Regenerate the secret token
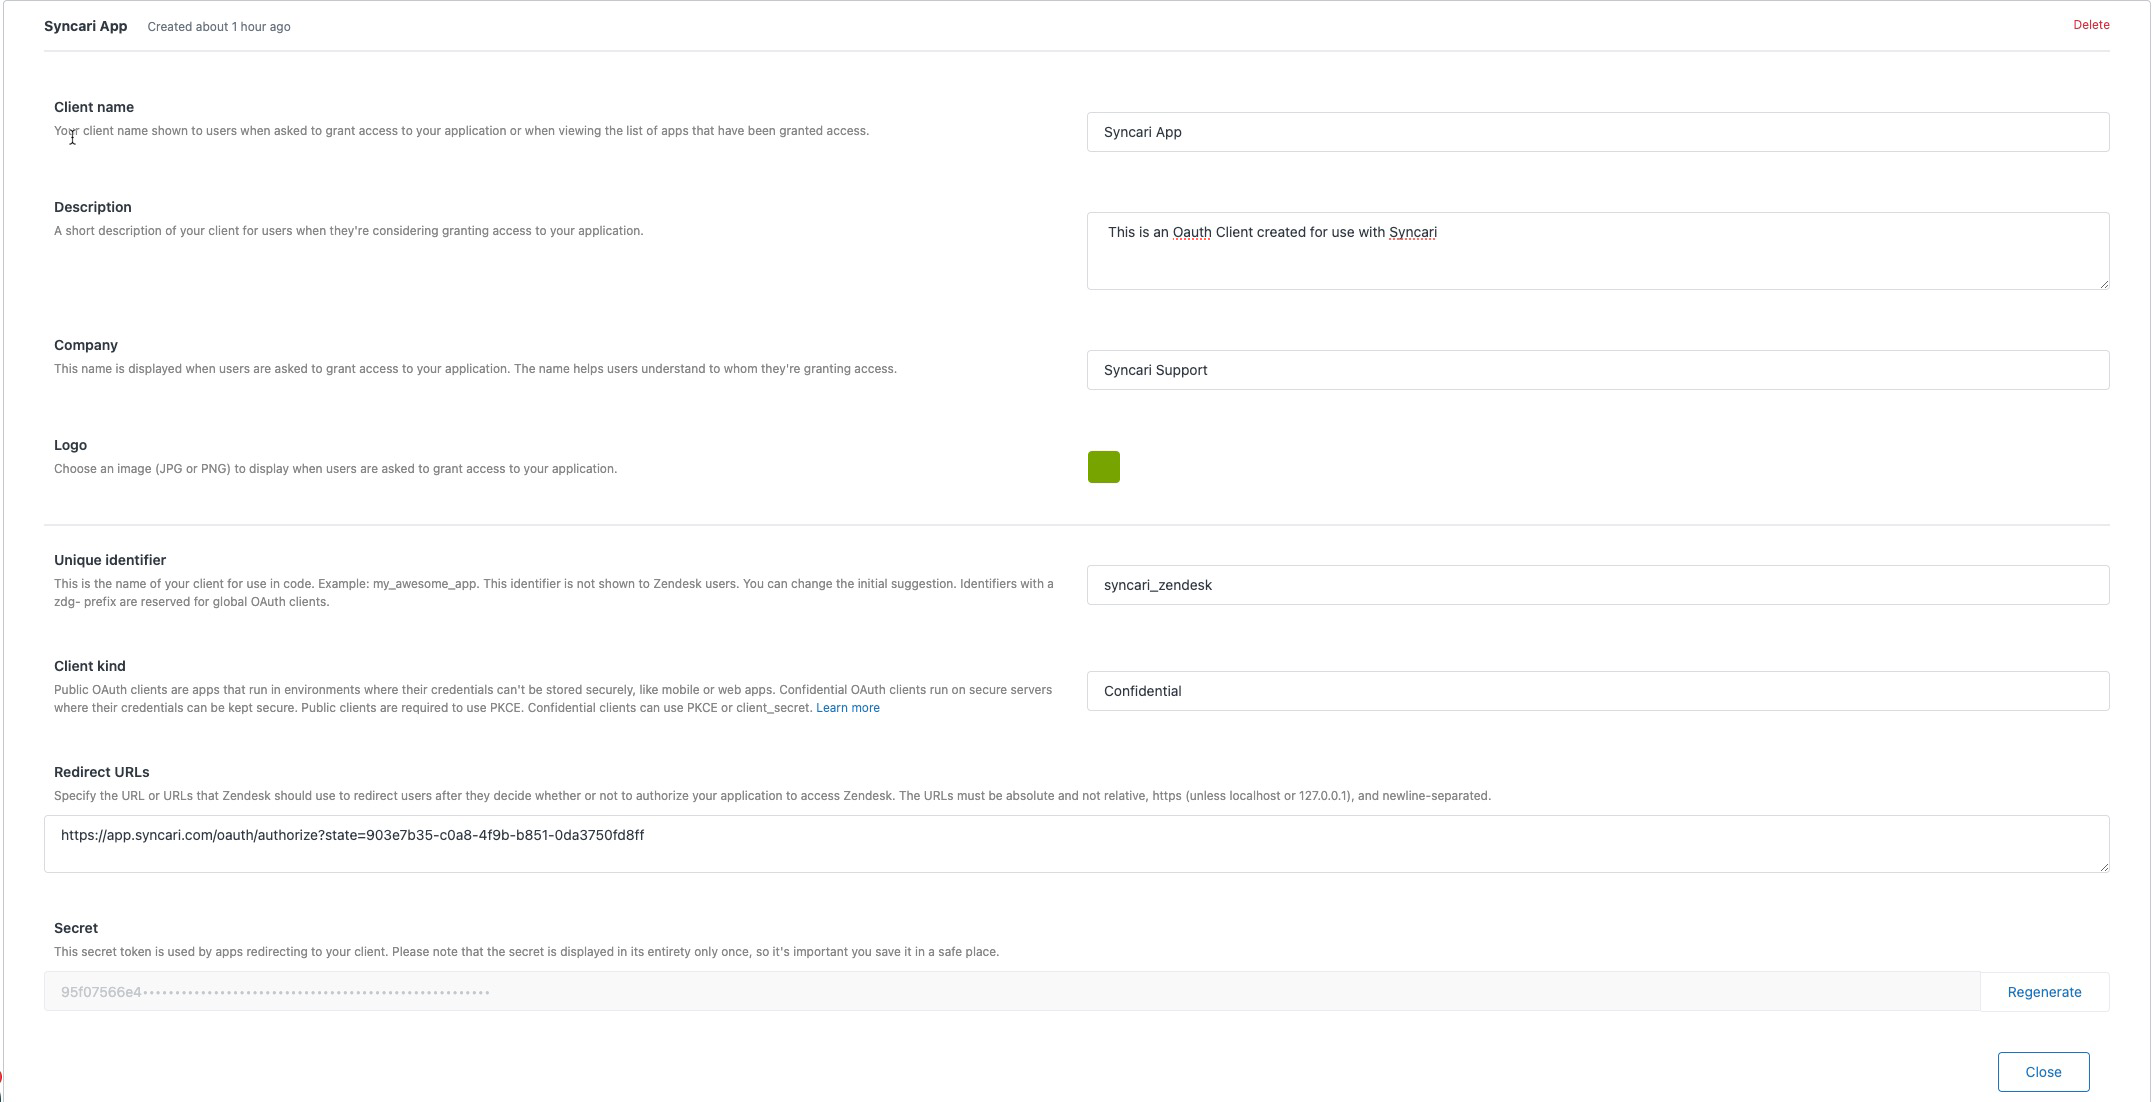 tap(2044, 992)
